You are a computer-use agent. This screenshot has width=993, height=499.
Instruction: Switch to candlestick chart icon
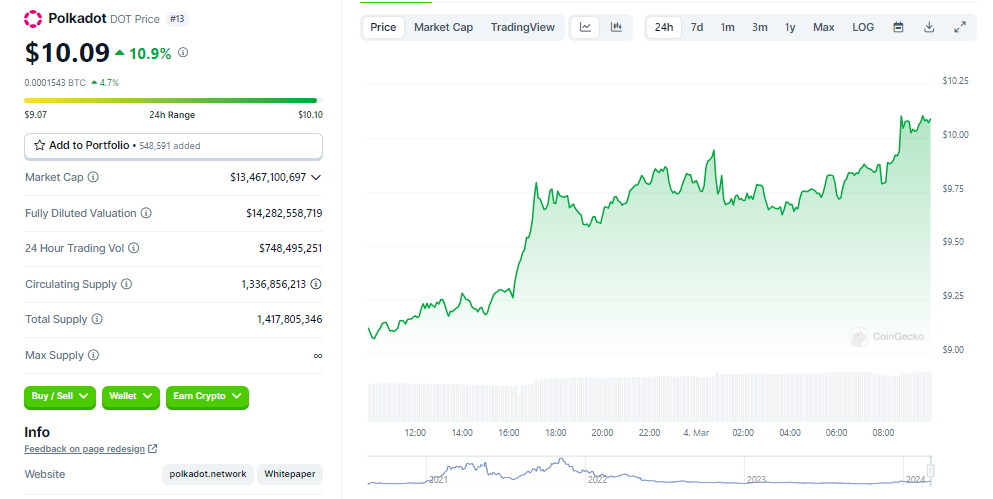[616, 27]
